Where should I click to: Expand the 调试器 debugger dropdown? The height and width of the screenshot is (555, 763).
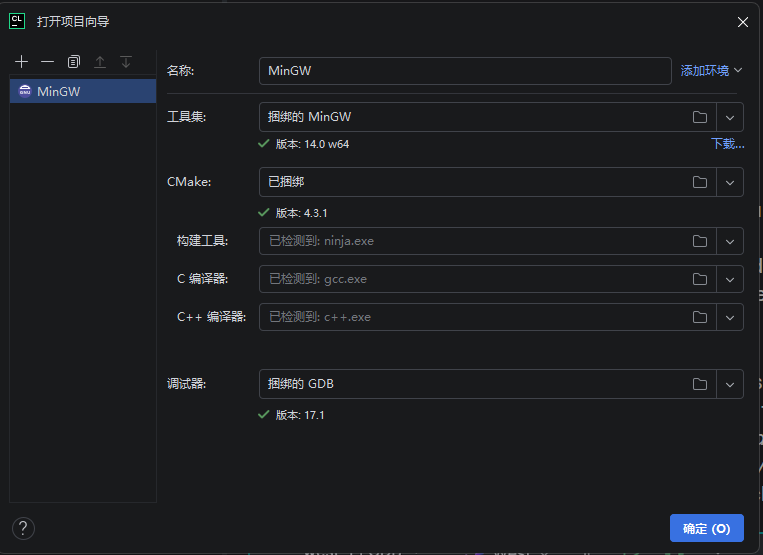pyautogui.click(x=729, y=384)
